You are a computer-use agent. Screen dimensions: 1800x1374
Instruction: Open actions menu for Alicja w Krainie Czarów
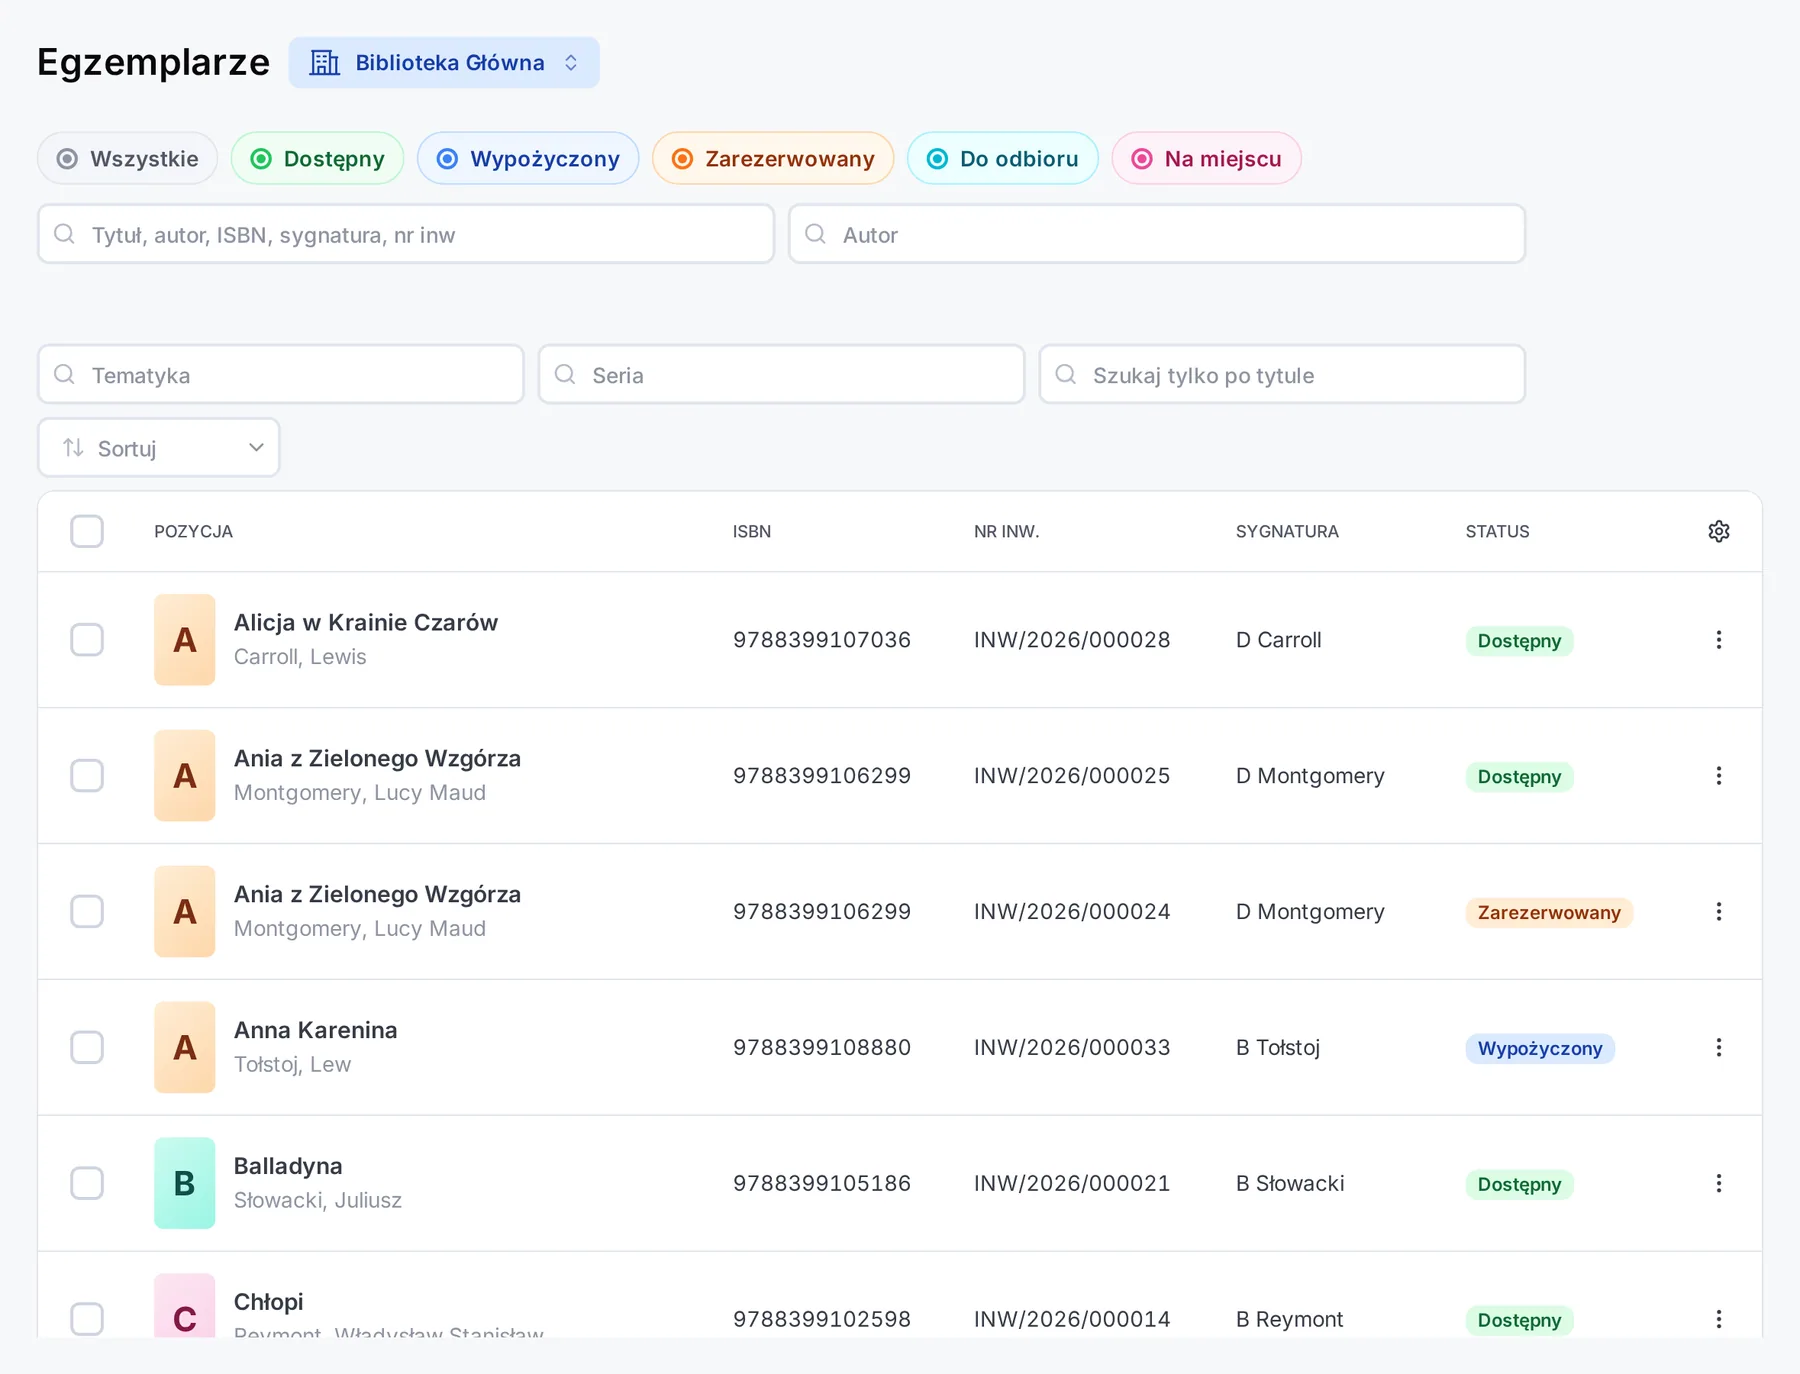pyautogui.click(x=1718, y=640)
